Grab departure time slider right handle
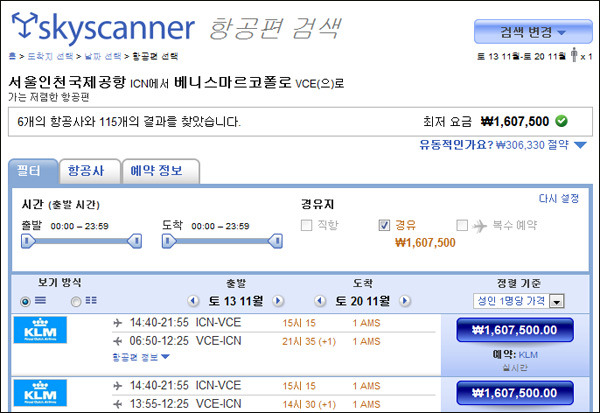600x413 pixels. (135, 241)
